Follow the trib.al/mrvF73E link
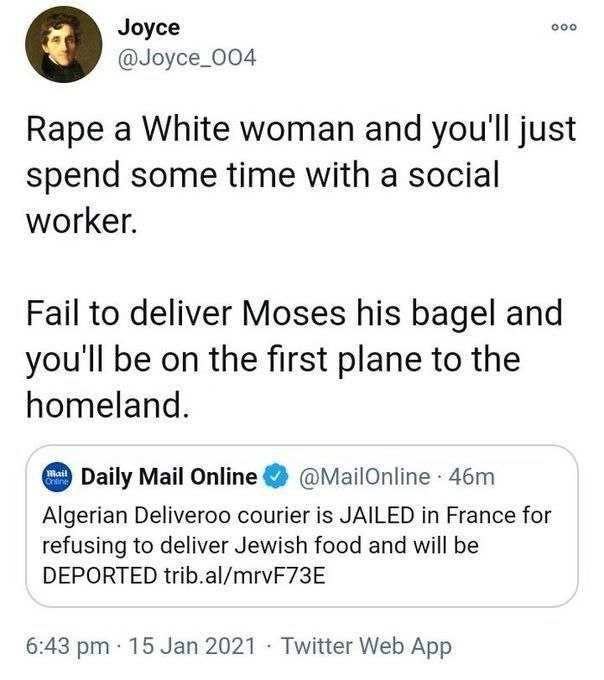The width and height of the screenshot is (604, 680). pyautogui.click(x=245, y=576)
